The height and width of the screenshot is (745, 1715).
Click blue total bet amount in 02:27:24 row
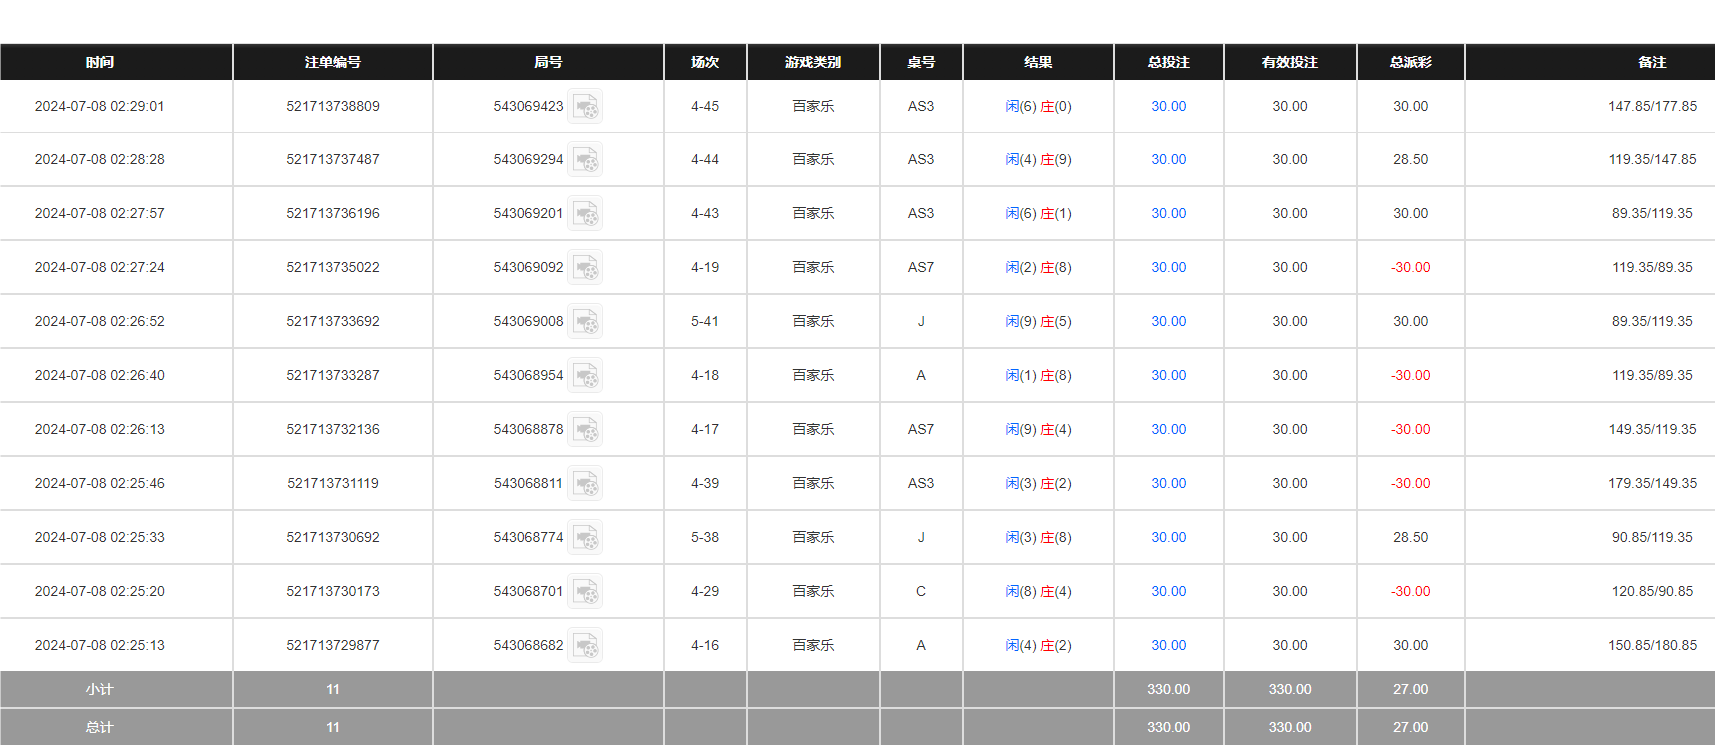pyautogui.click(x=1168, y=268)
